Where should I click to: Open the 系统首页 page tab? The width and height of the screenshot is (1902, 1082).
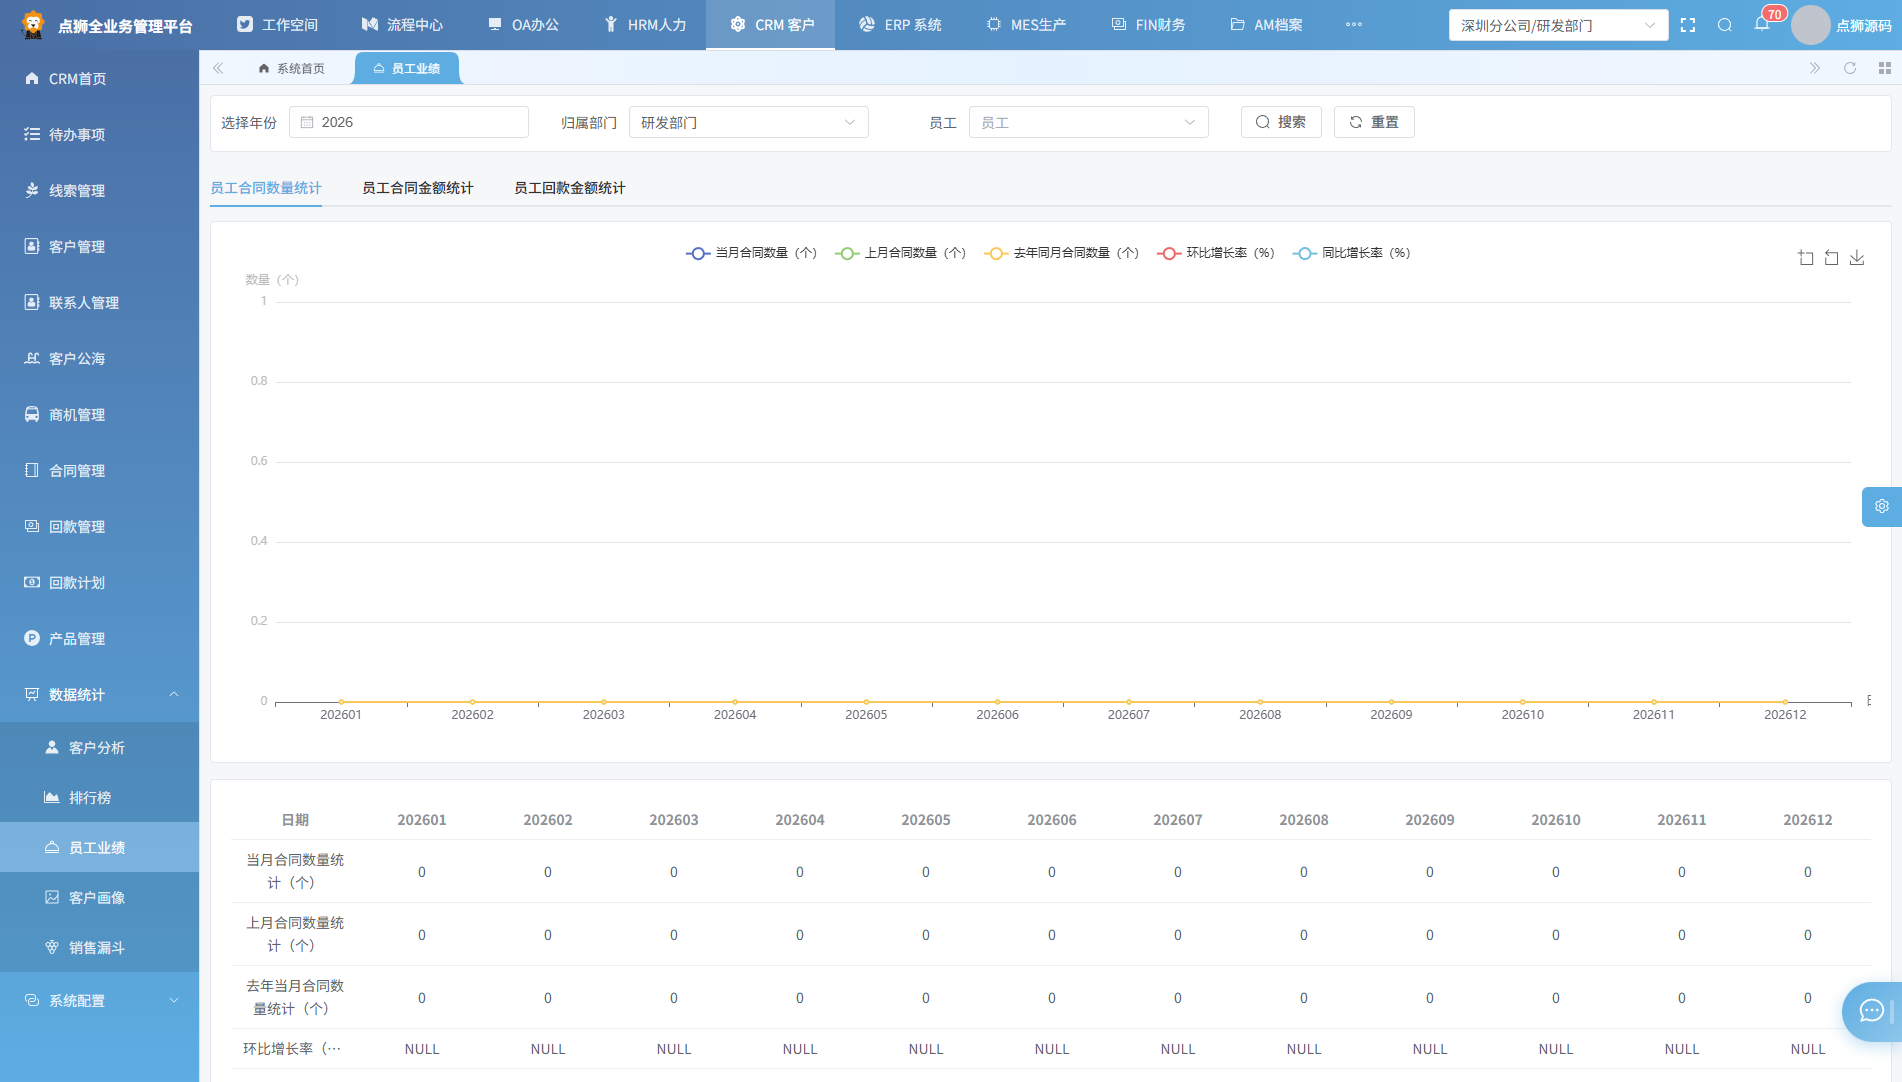291,68
